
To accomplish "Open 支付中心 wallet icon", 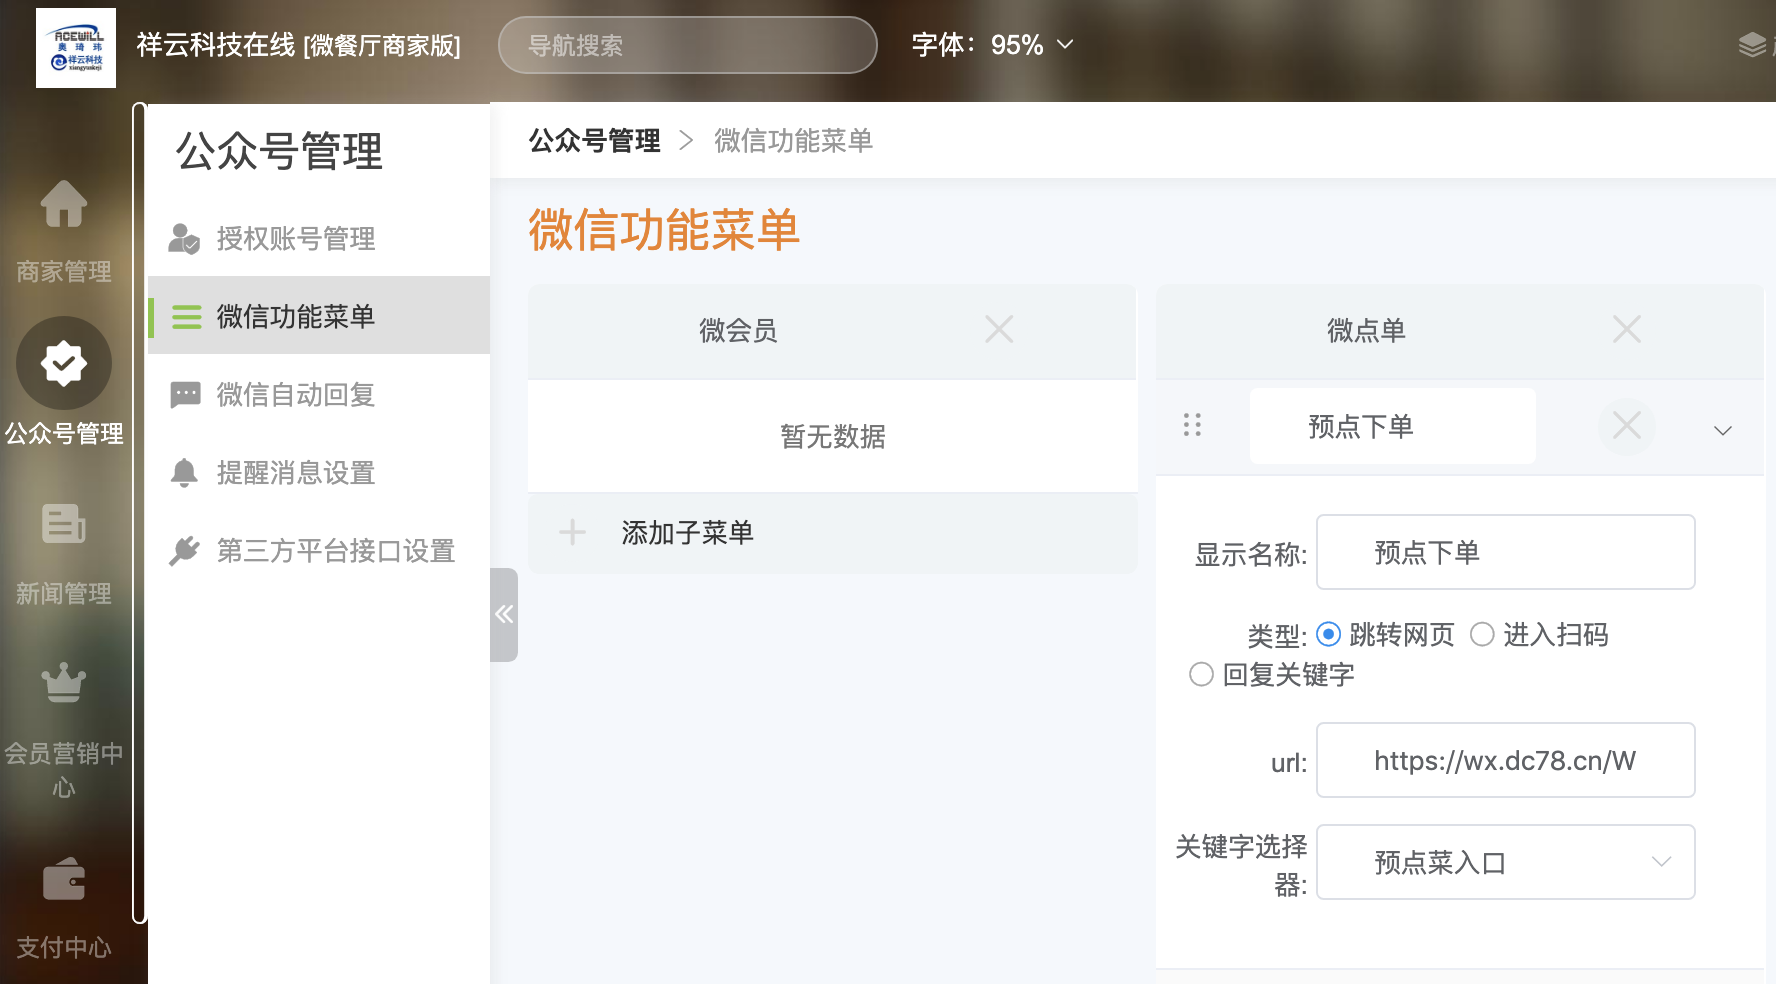I will tap(64, 879).
